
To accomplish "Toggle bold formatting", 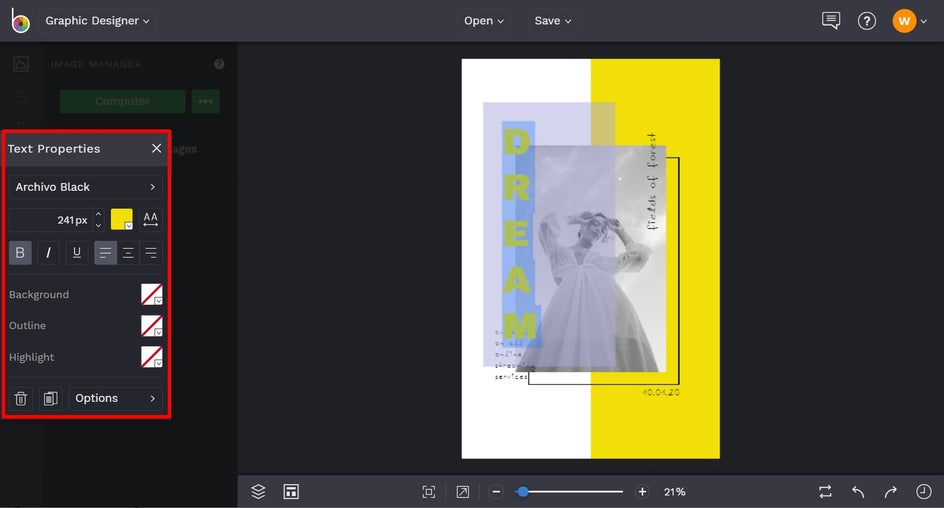I will tap(20, 253).
